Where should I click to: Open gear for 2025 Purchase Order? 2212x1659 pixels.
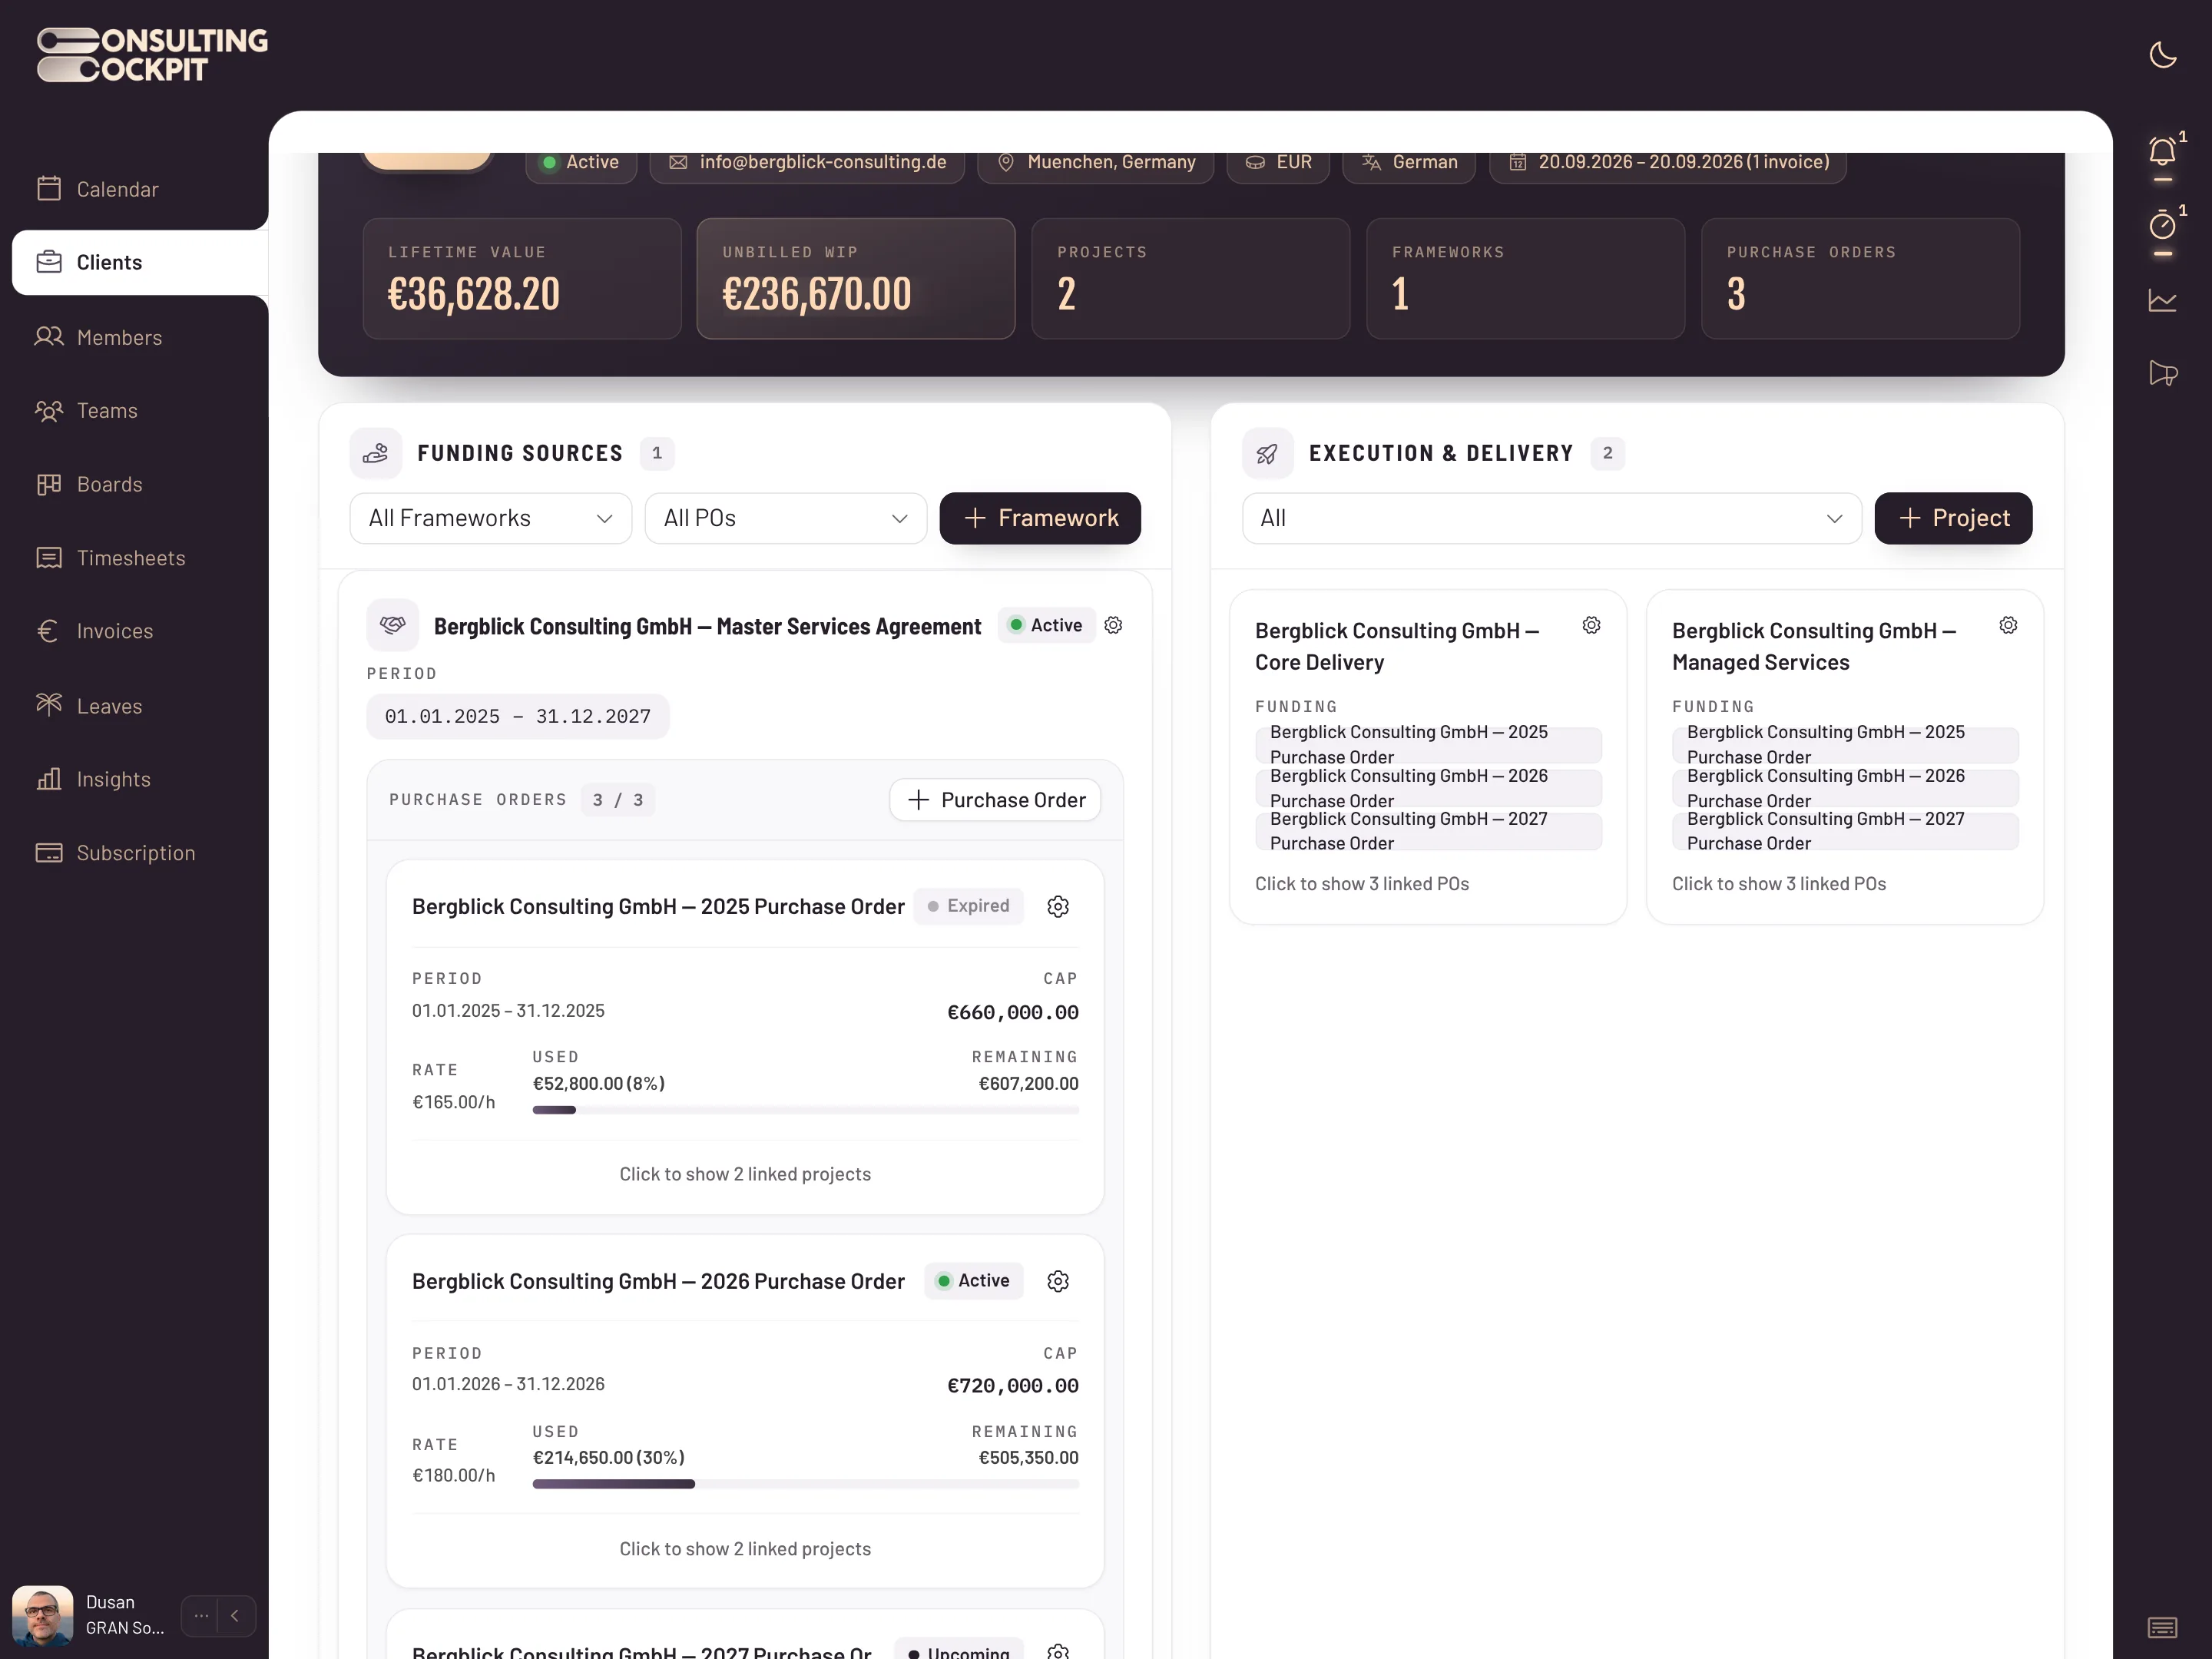click(x=1058, y=906)
